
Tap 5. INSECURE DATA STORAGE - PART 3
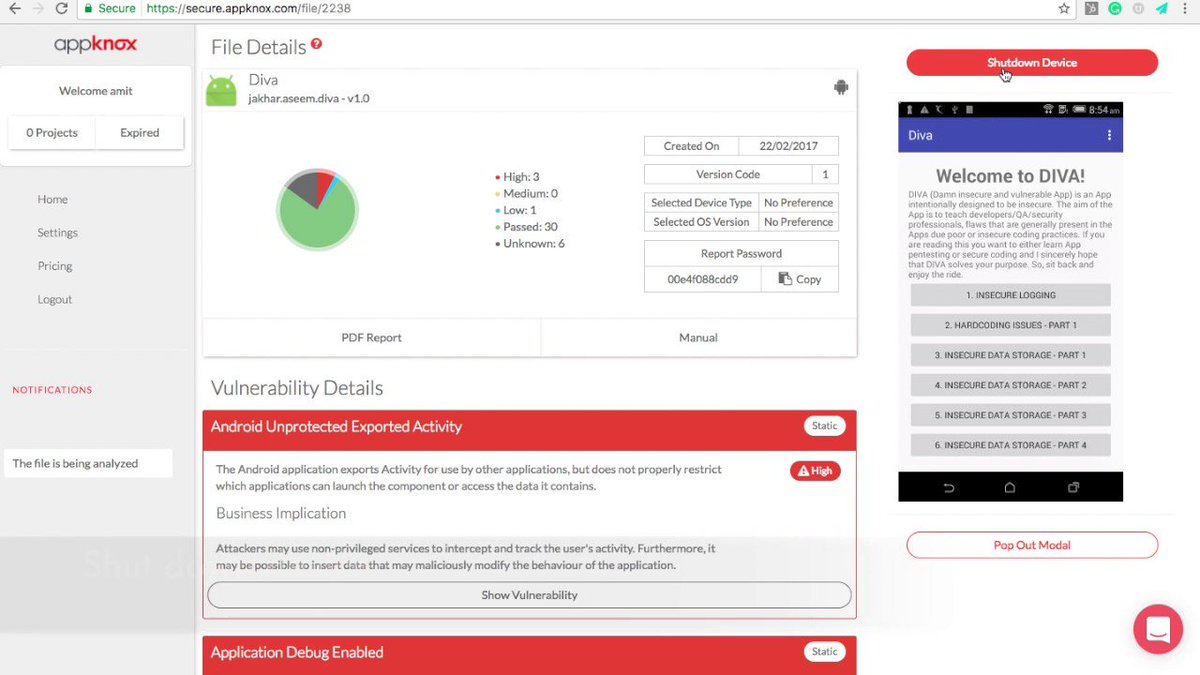[1011, 415]
